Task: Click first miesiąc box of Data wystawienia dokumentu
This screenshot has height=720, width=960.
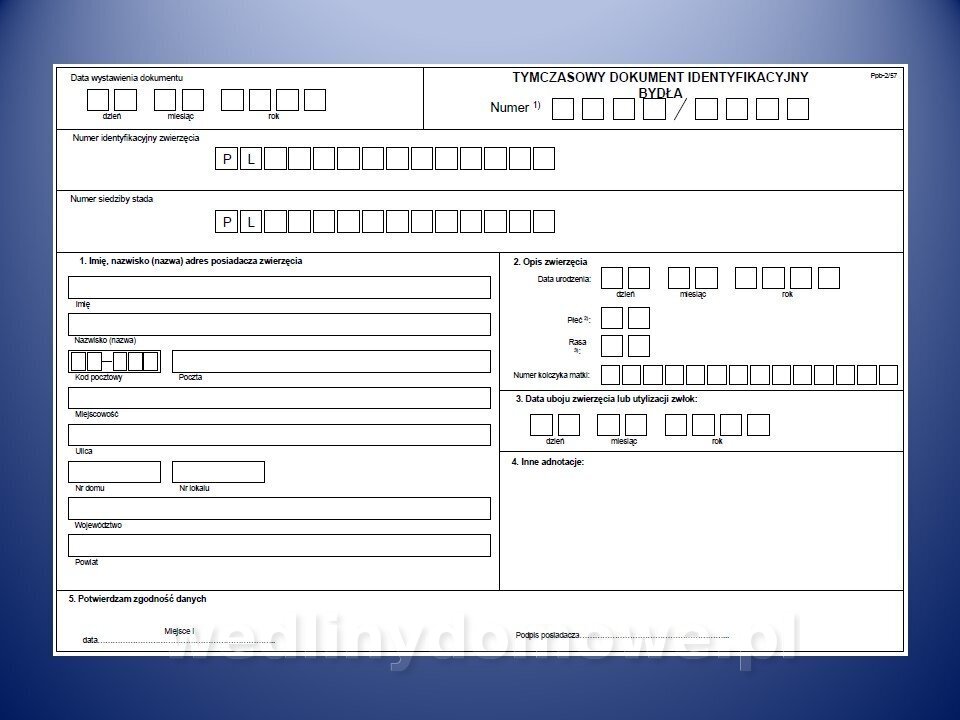Action: click(165, 100)
